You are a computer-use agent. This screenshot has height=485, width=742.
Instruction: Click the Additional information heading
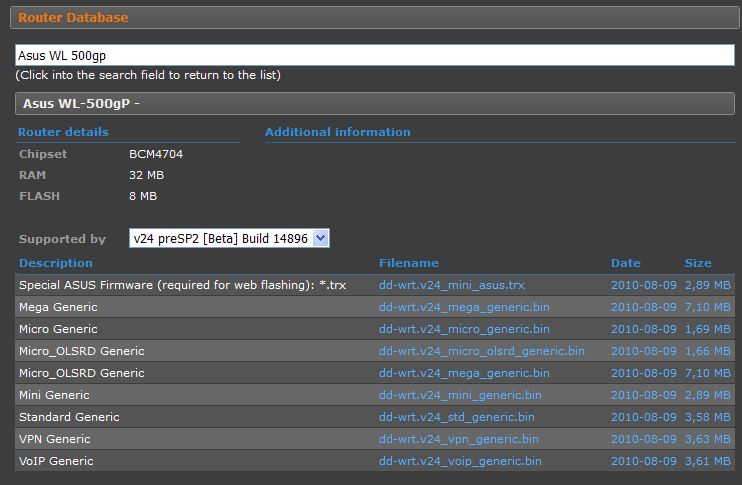pyautogui.click(x=337, y=132)
